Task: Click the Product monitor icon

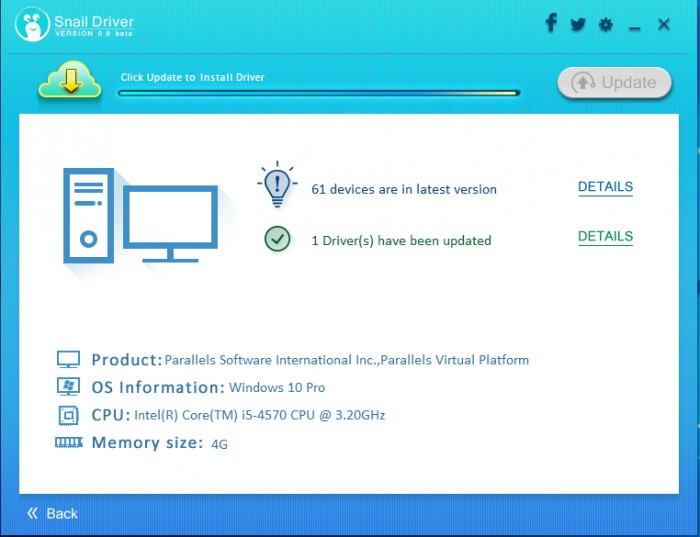Action: (68, 359)
